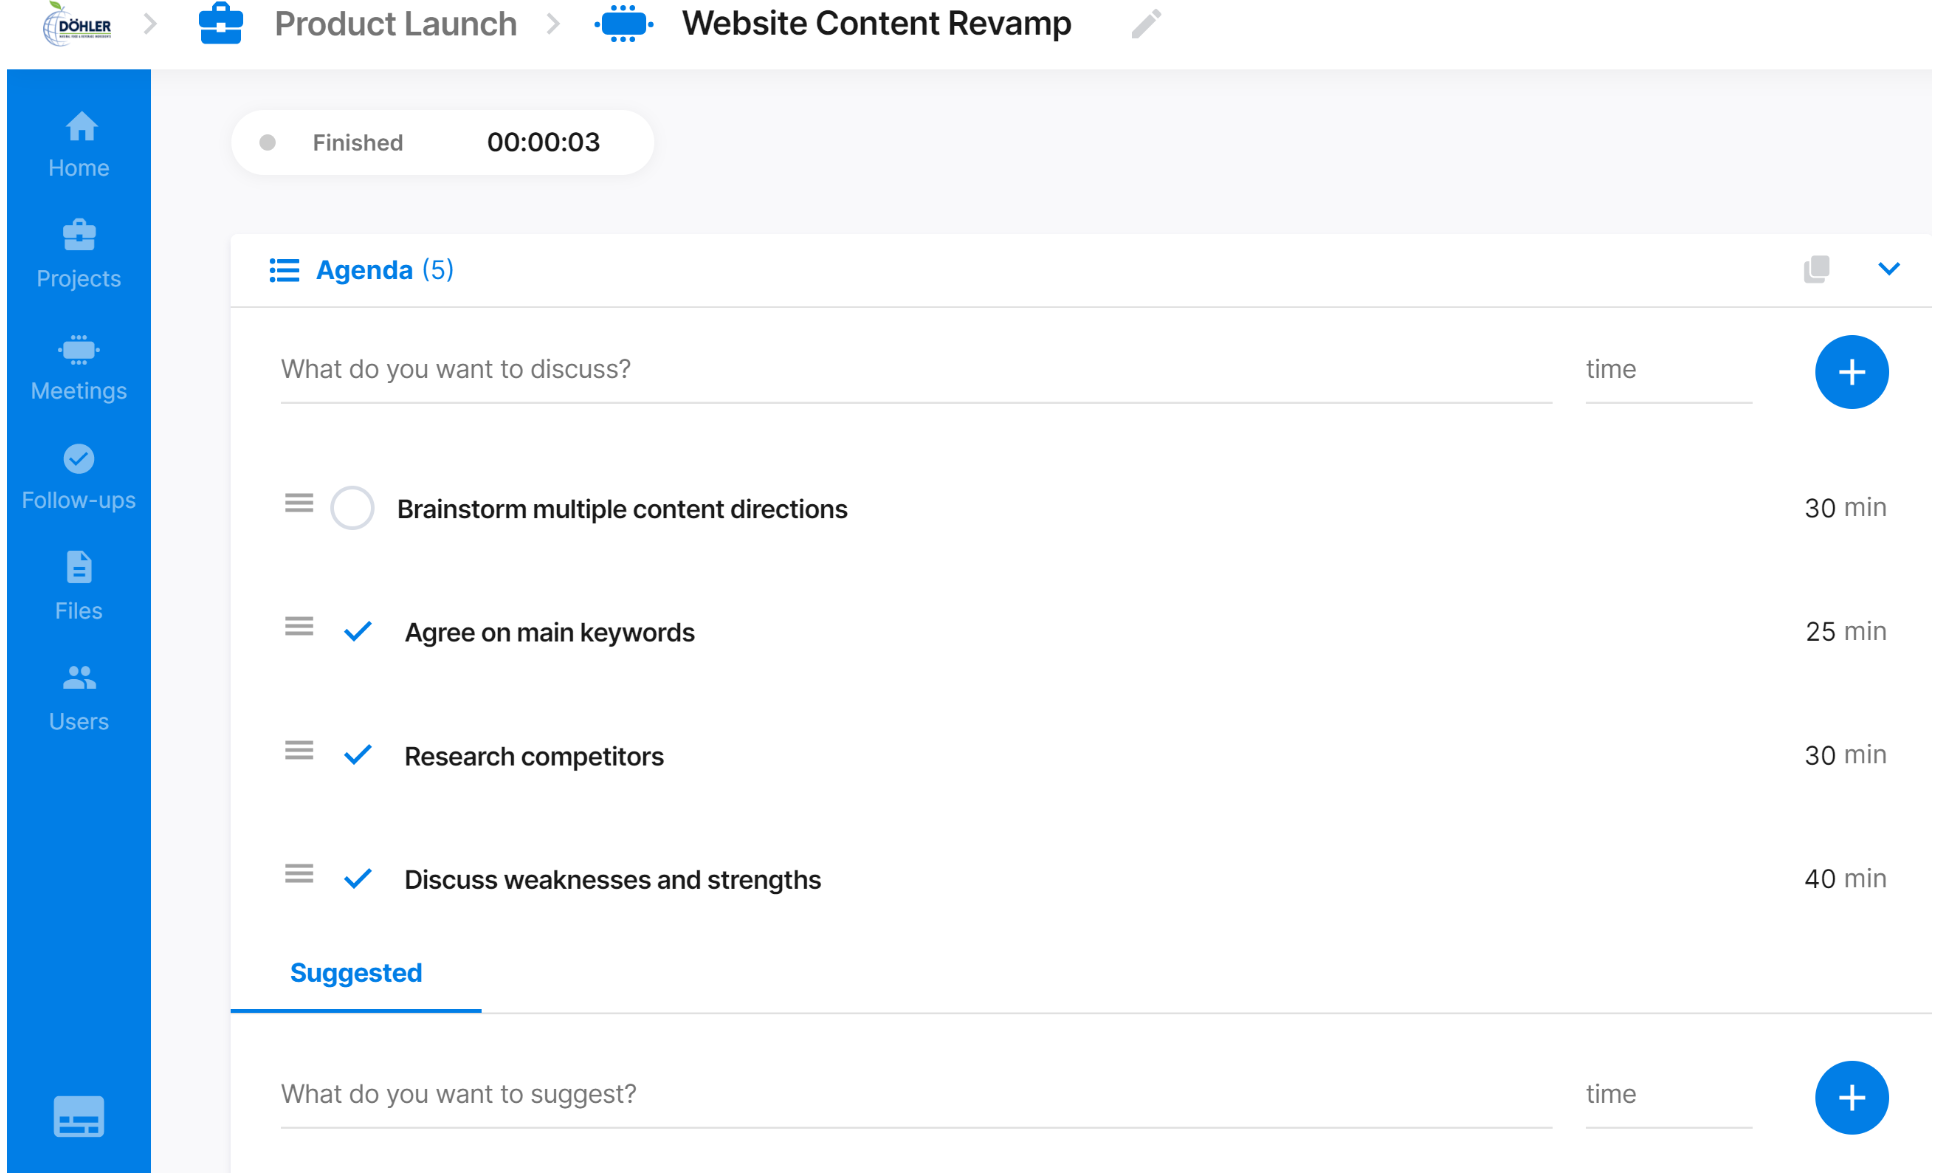
Task: Check off Brainstorm multiple content directions
Action: [x=352, y=508]
